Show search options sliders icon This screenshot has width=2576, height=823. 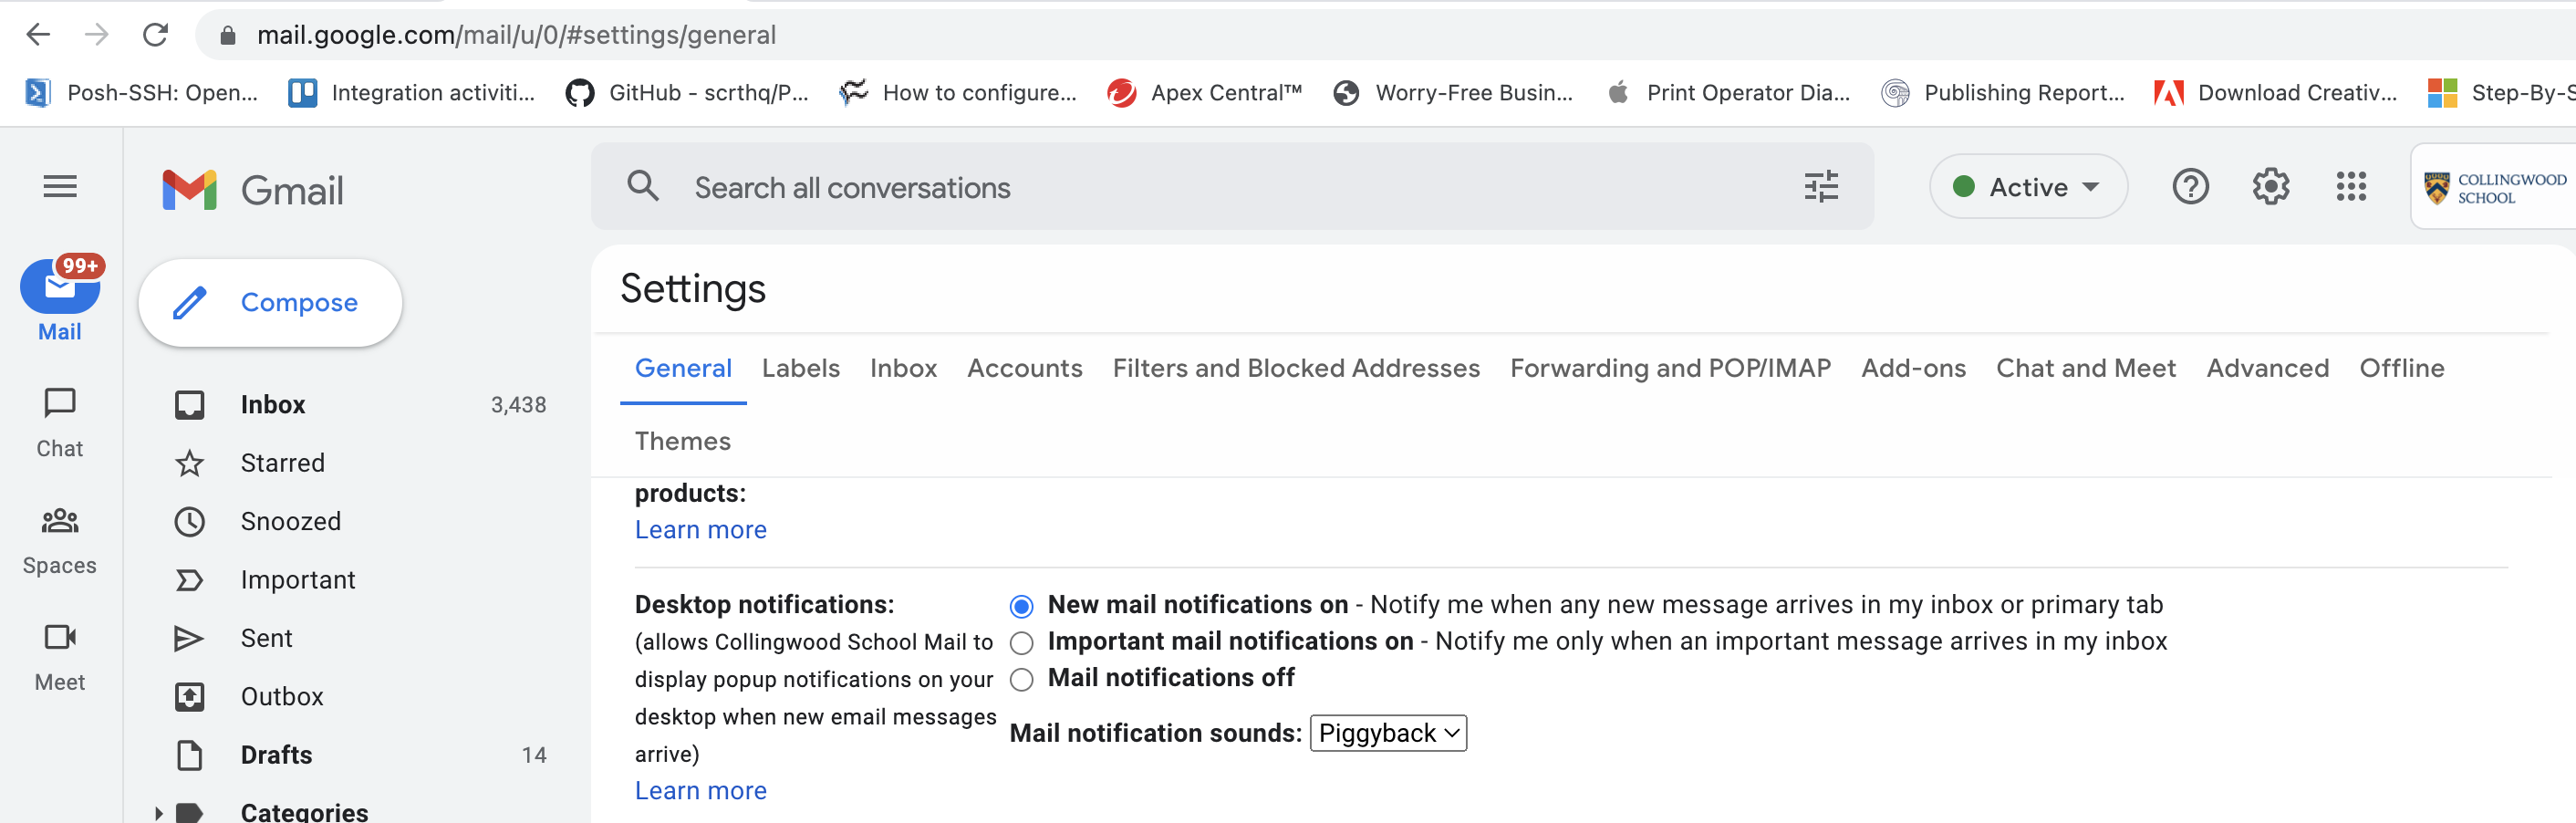[x=1821, y=186]
